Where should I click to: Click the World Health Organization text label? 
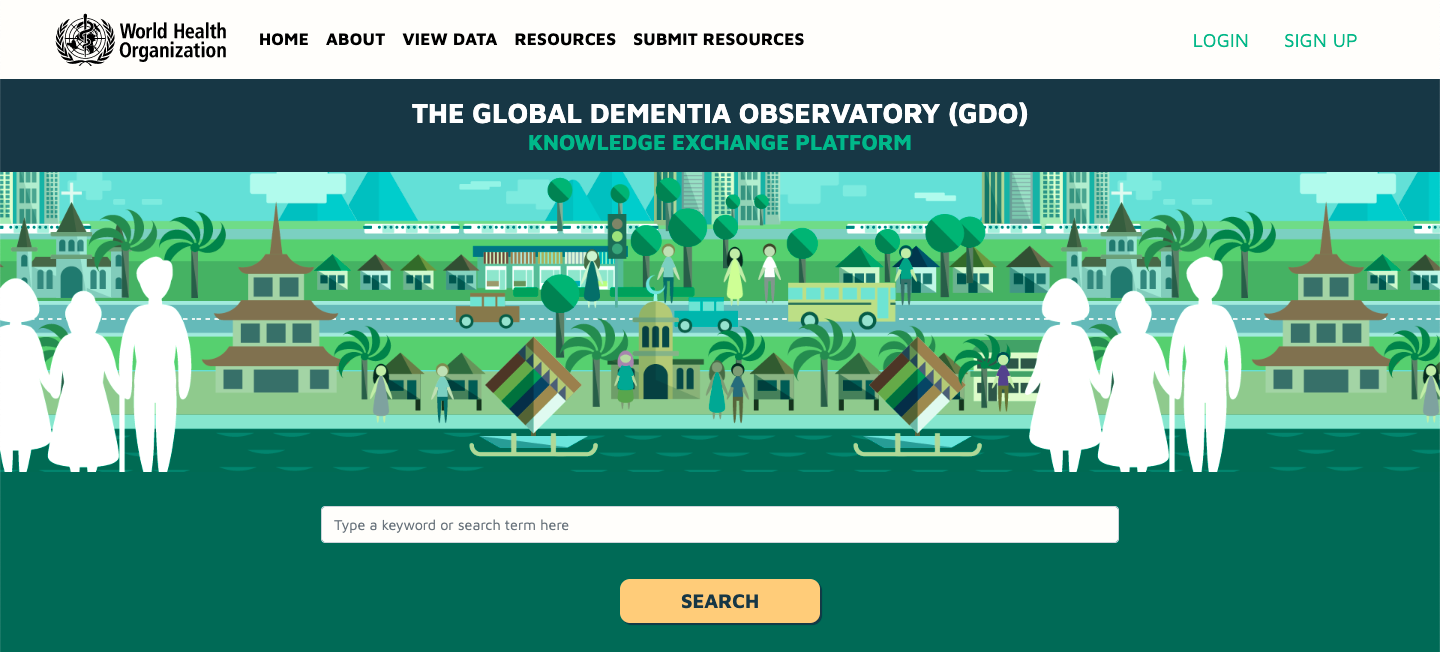pyautogui.click(x=171, y=40)
